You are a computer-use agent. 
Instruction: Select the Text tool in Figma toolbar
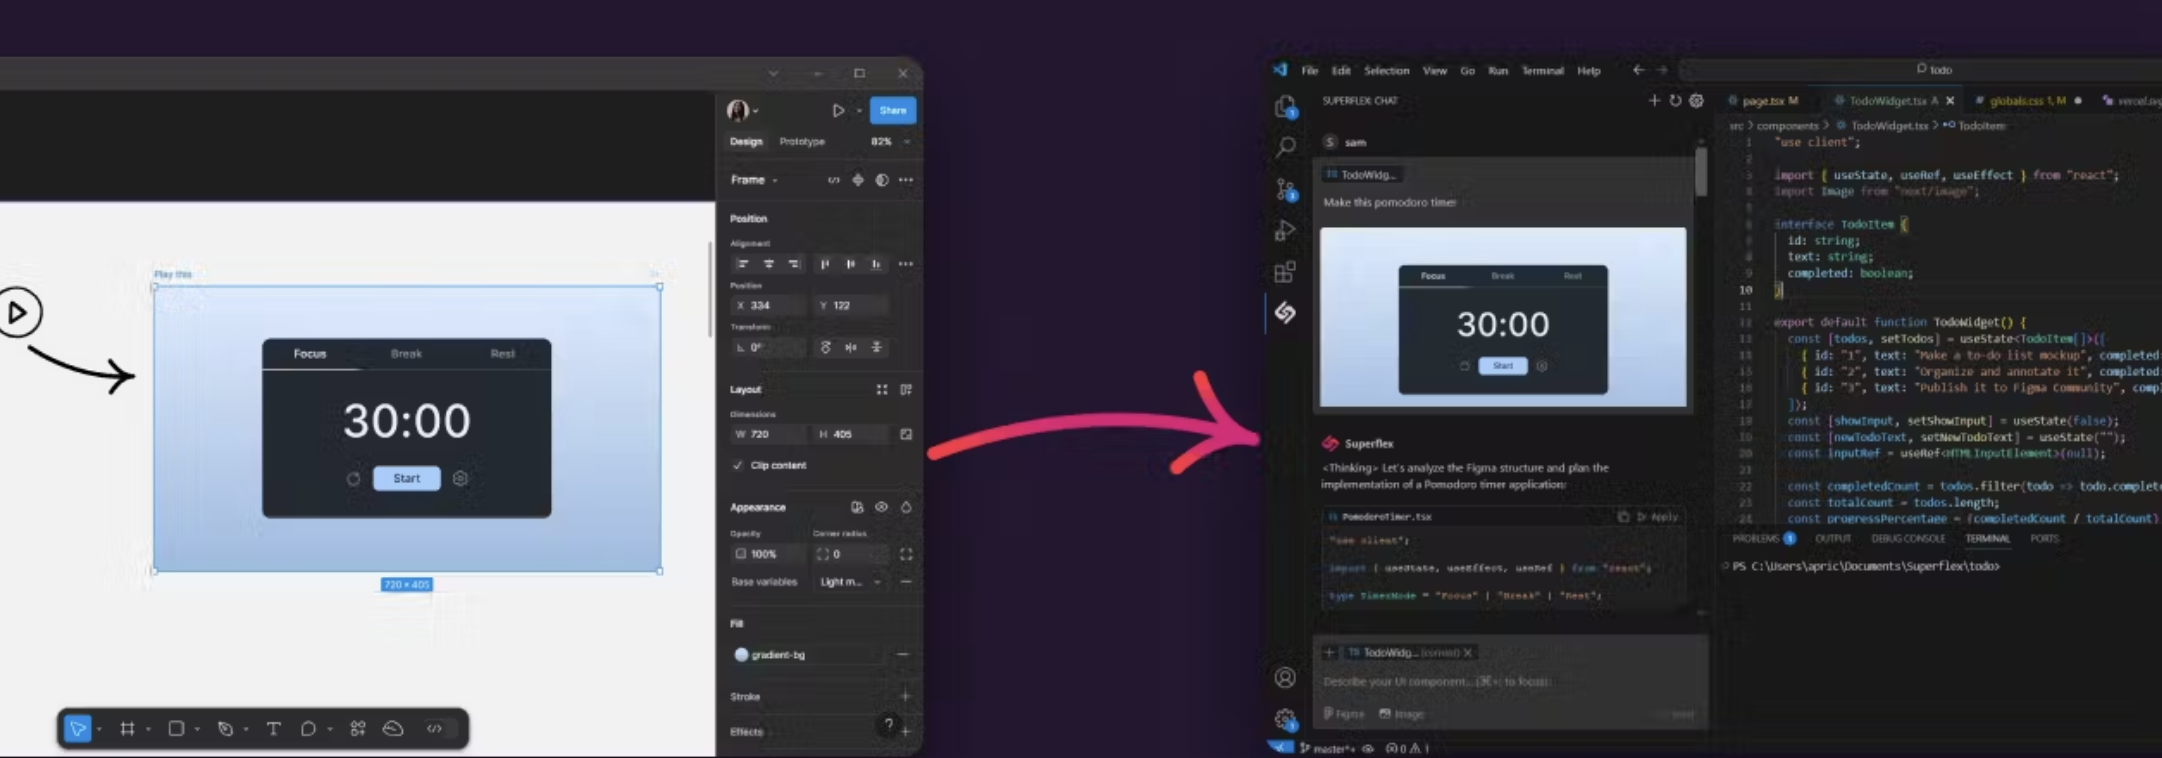pos(273,729)
